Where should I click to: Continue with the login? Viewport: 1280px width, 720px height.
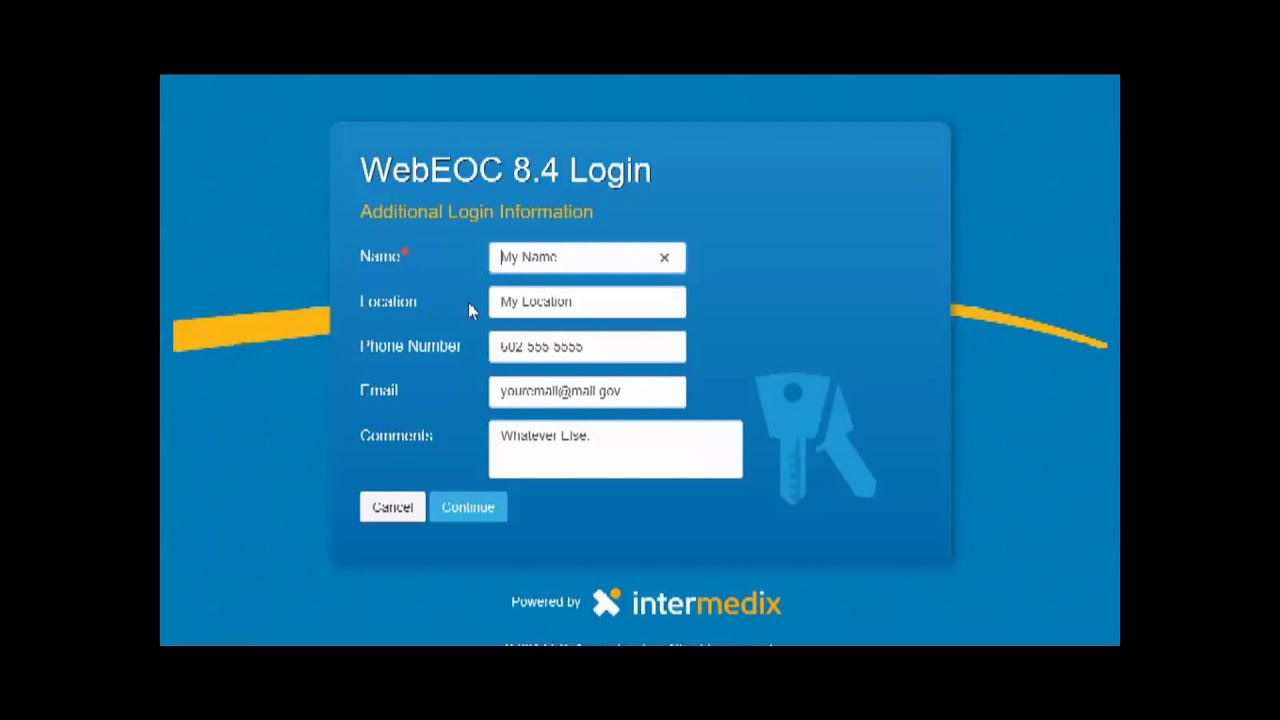tap(468, 507)
